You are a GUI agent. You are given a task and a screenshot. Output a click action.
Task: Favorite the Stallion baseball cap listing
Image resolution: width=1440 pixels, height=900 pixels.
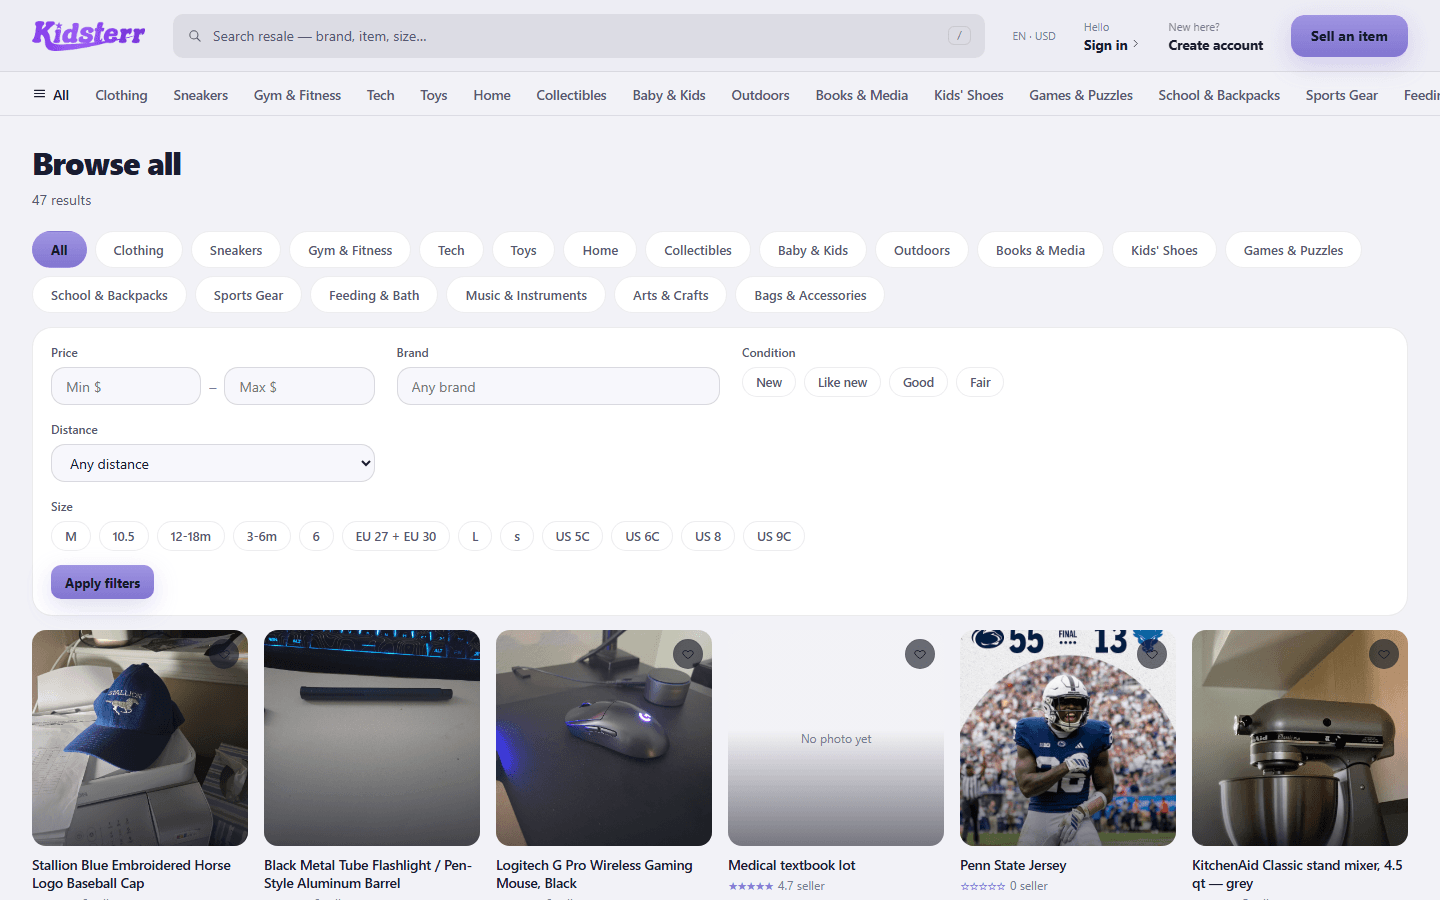pyautogui.click(x=224, y=654)
